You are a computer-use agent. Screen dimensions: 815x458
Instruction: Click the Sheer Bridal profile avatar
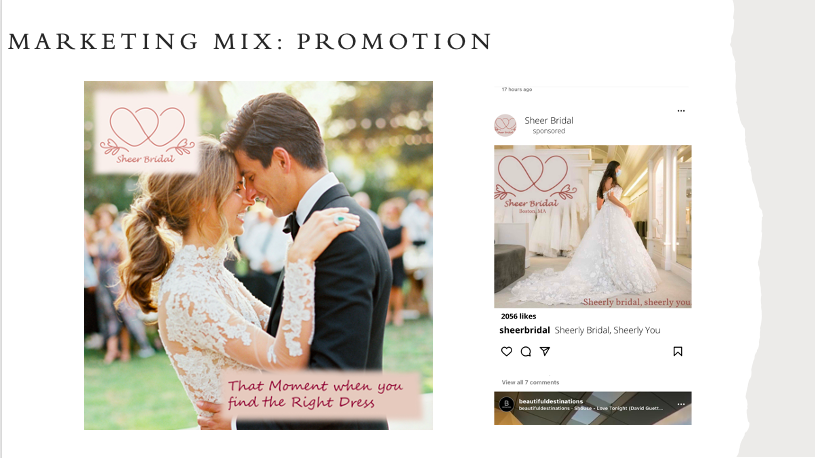point(505,125)
